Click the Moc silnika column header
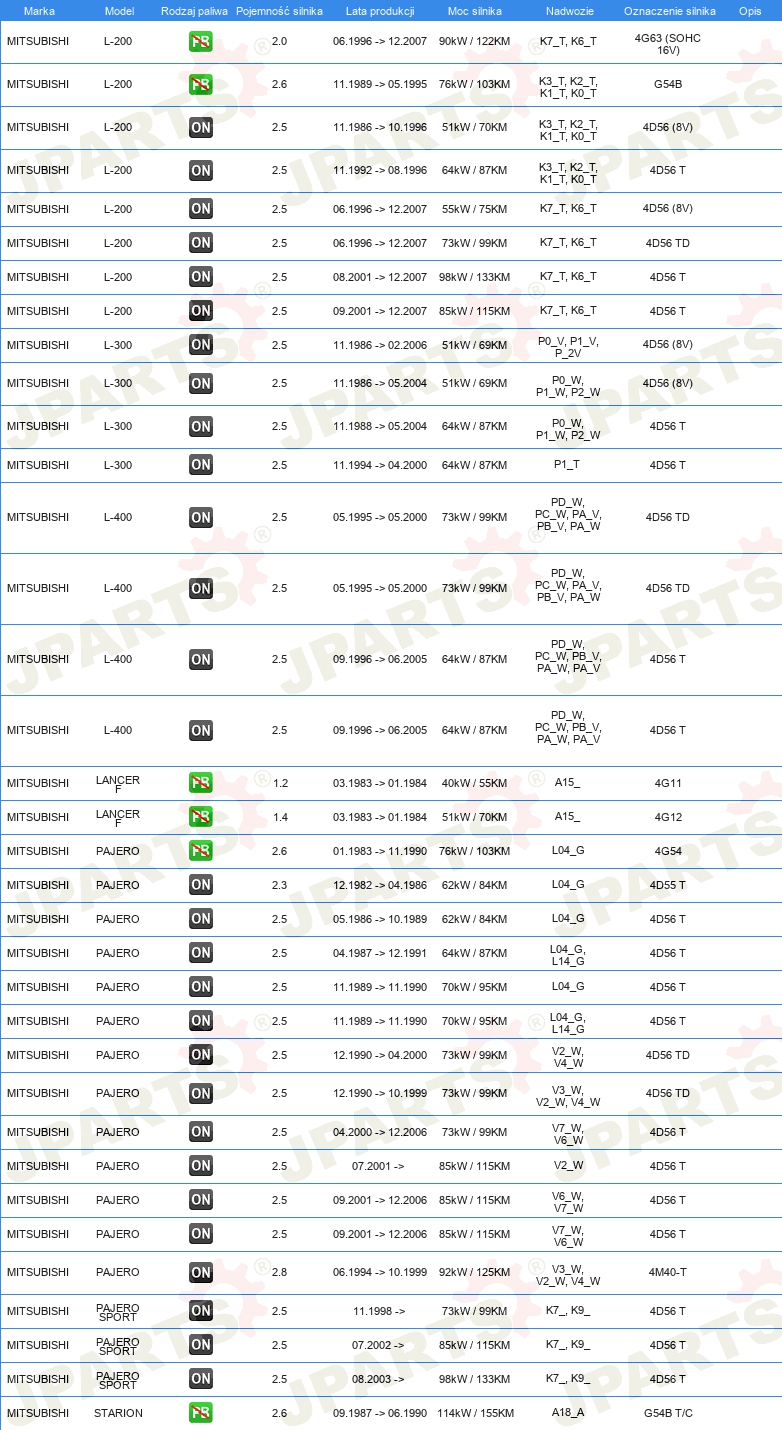The image size is (782, 1430). (475, 11)
